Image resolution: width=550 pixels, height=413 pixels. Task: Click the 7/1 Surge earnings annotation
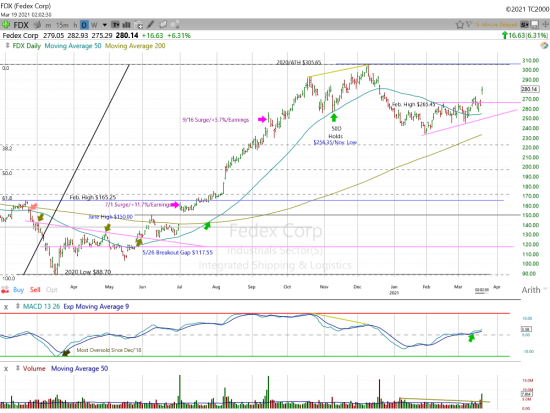(138, 205)
